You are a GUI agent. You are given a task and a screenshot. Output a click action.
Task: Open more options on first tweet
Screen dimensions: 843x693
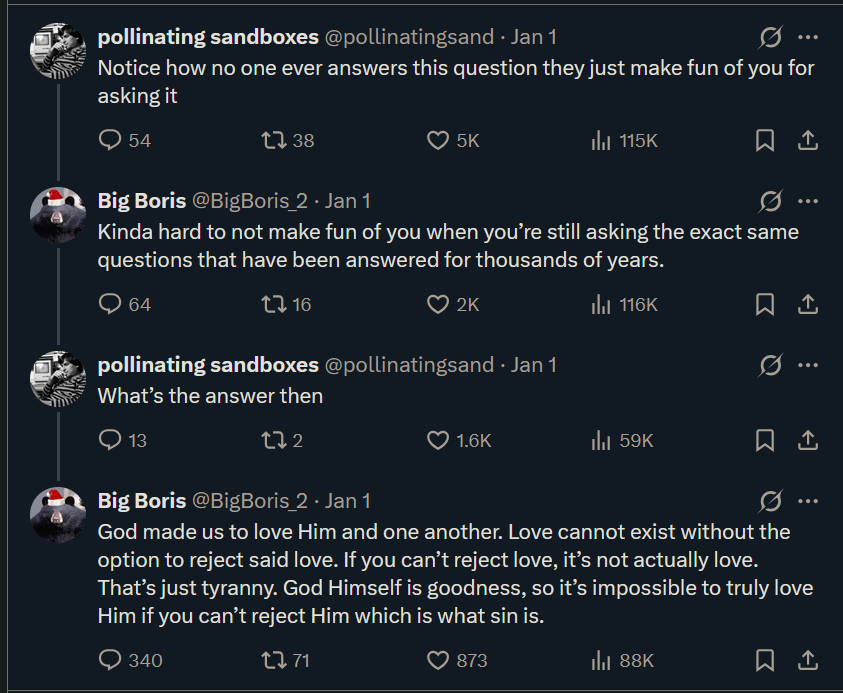808,38
